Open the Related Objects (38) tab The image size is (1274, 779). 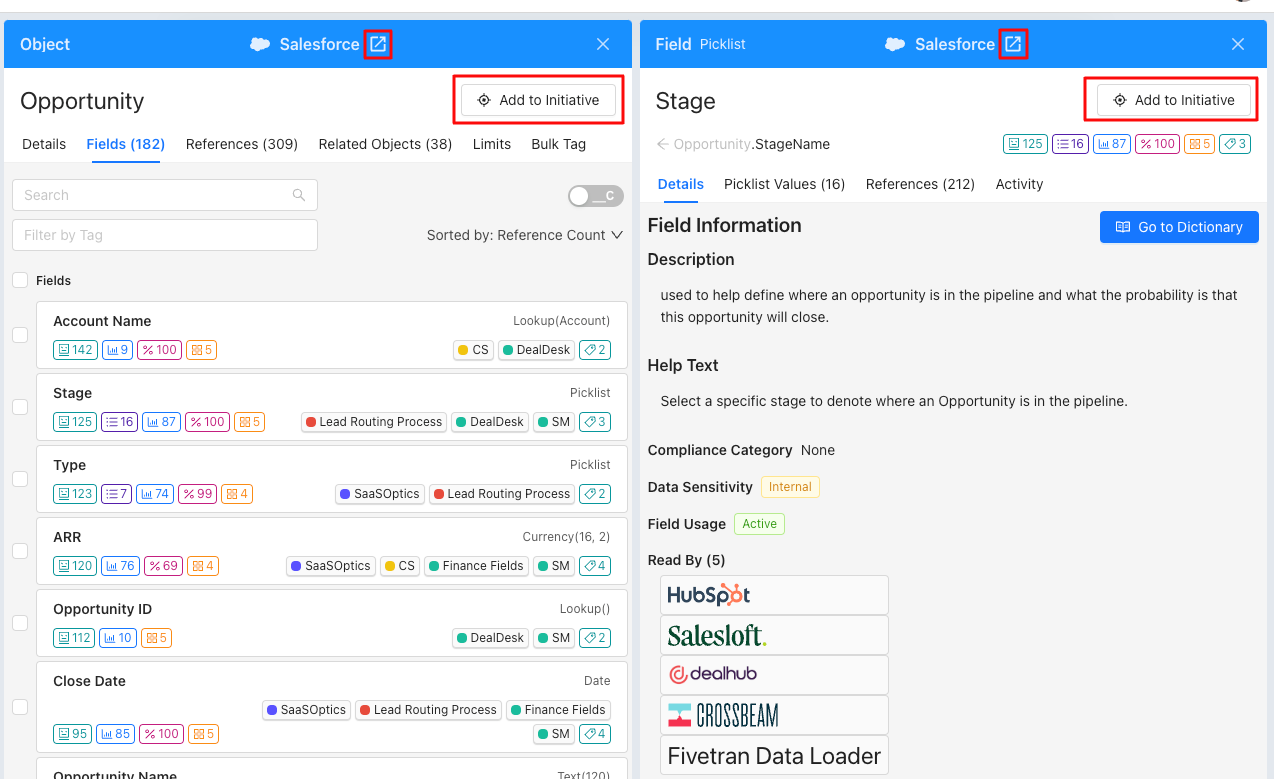385,144
